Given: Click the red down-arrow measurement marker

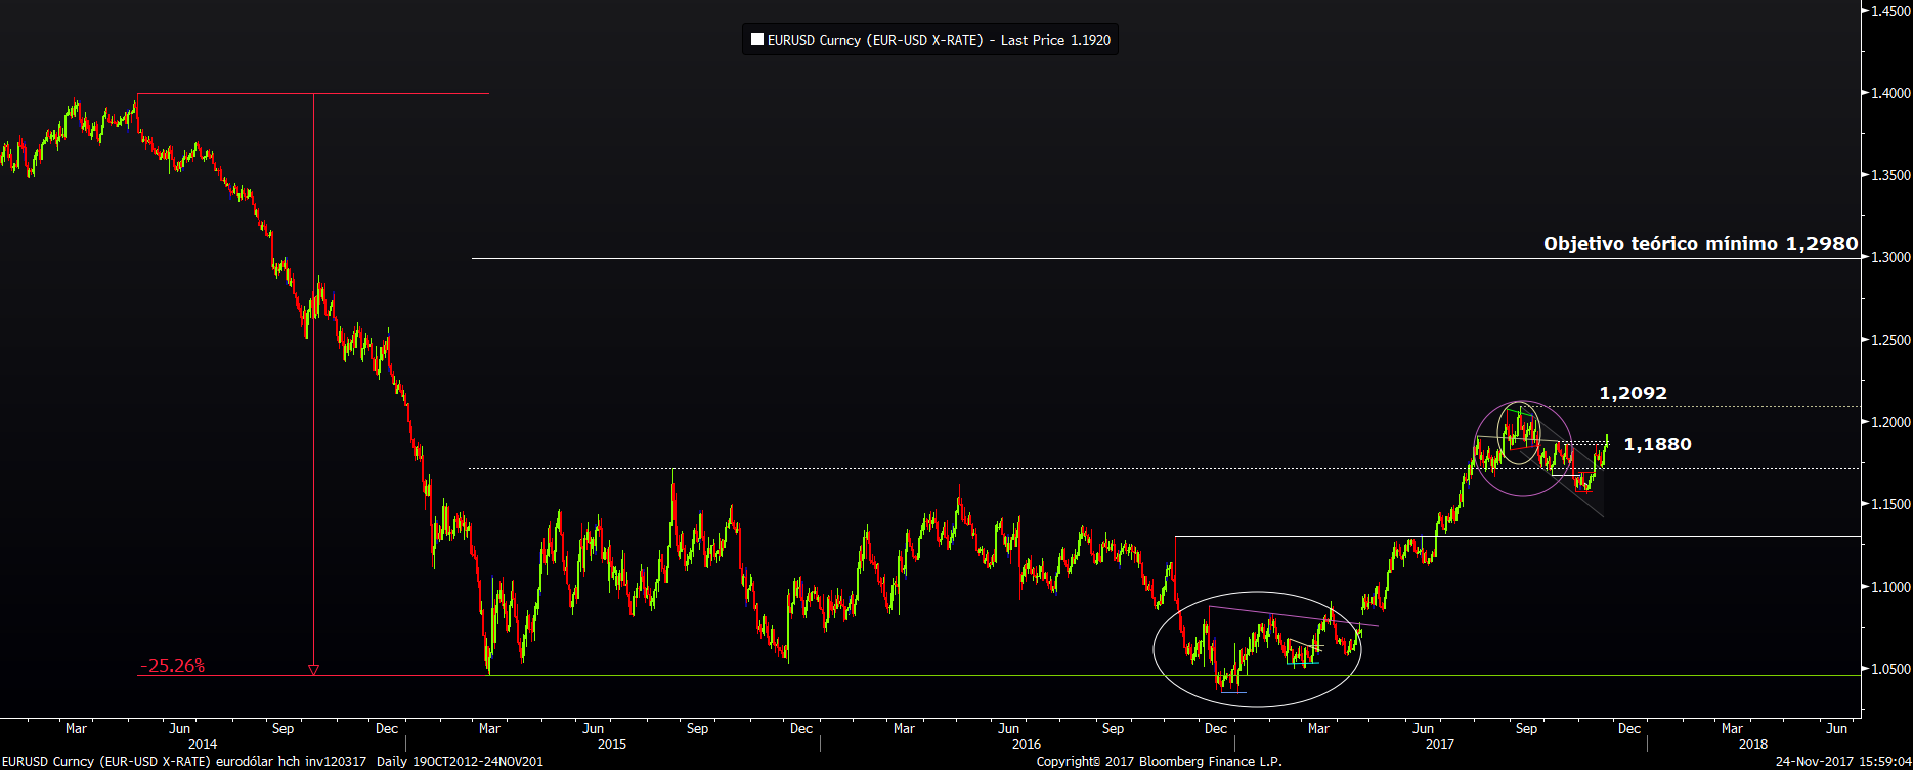Looking at the screenshot, I should click(313, 670).
